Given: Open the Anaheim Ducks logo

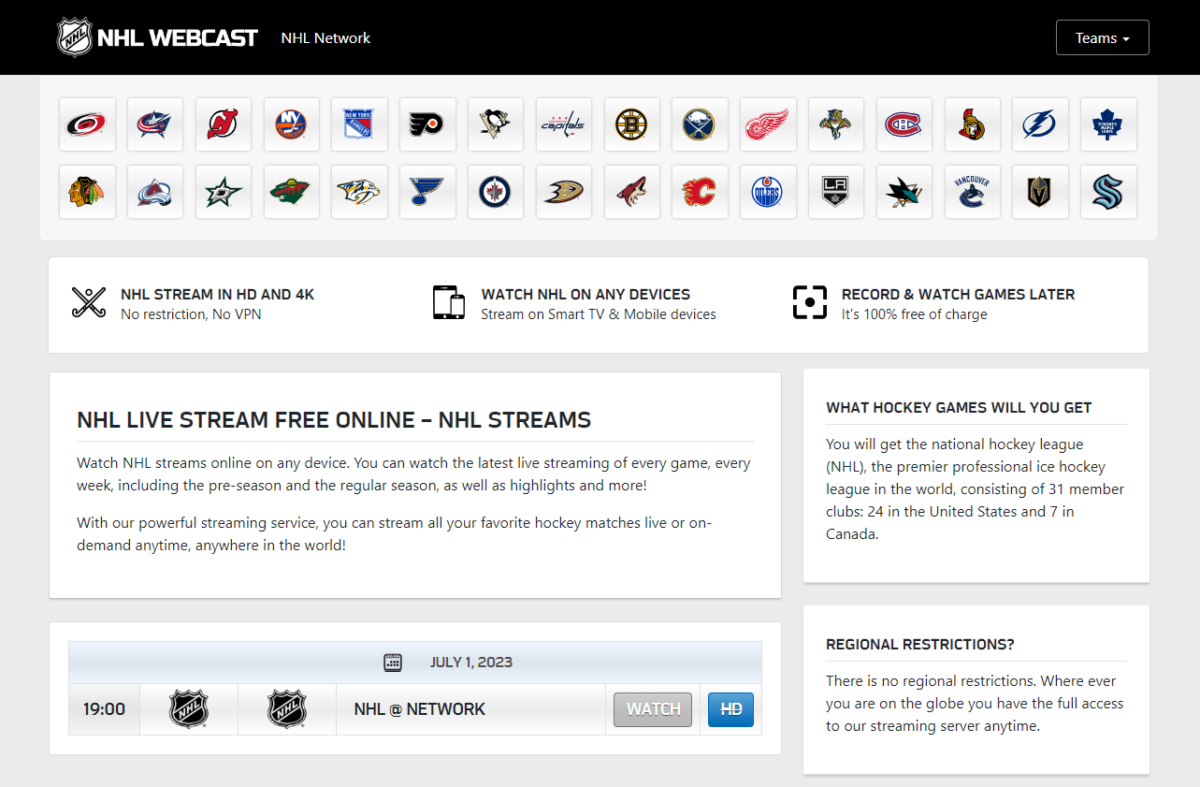Looking at the screenshot, I should (563, 191).
